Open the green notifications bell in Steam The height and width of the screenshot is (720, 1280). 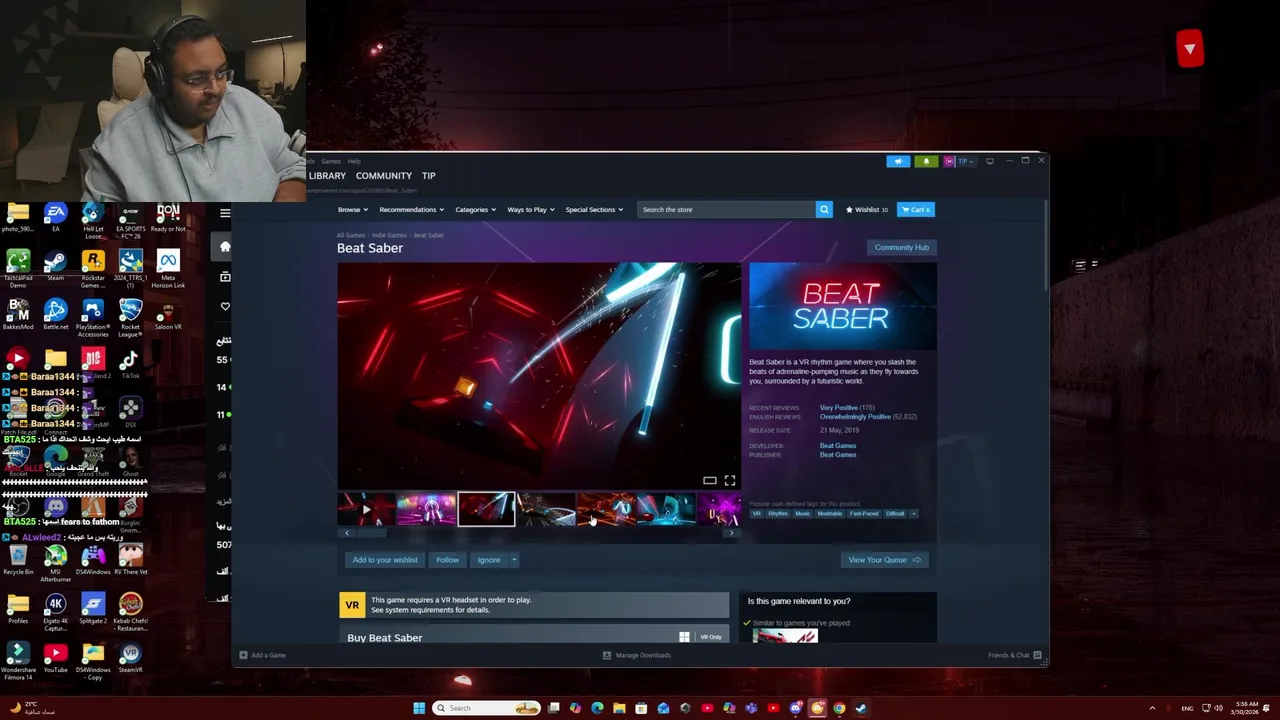coord(926,161)
